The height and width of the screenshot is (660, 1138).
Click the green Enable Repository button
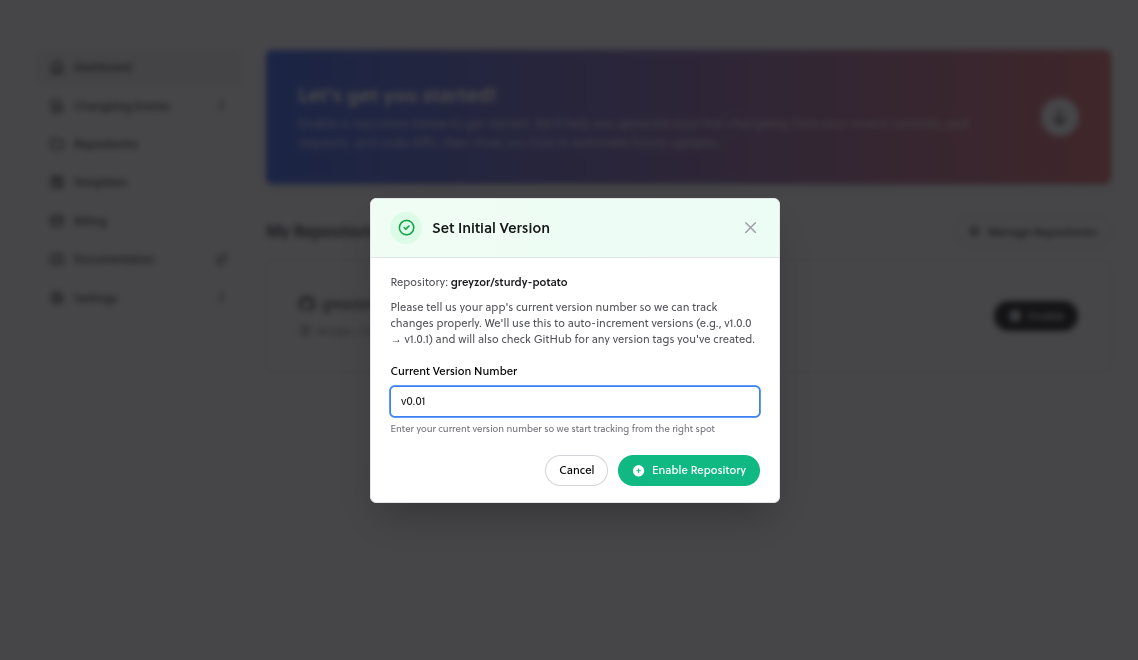[x=689, y=470]
